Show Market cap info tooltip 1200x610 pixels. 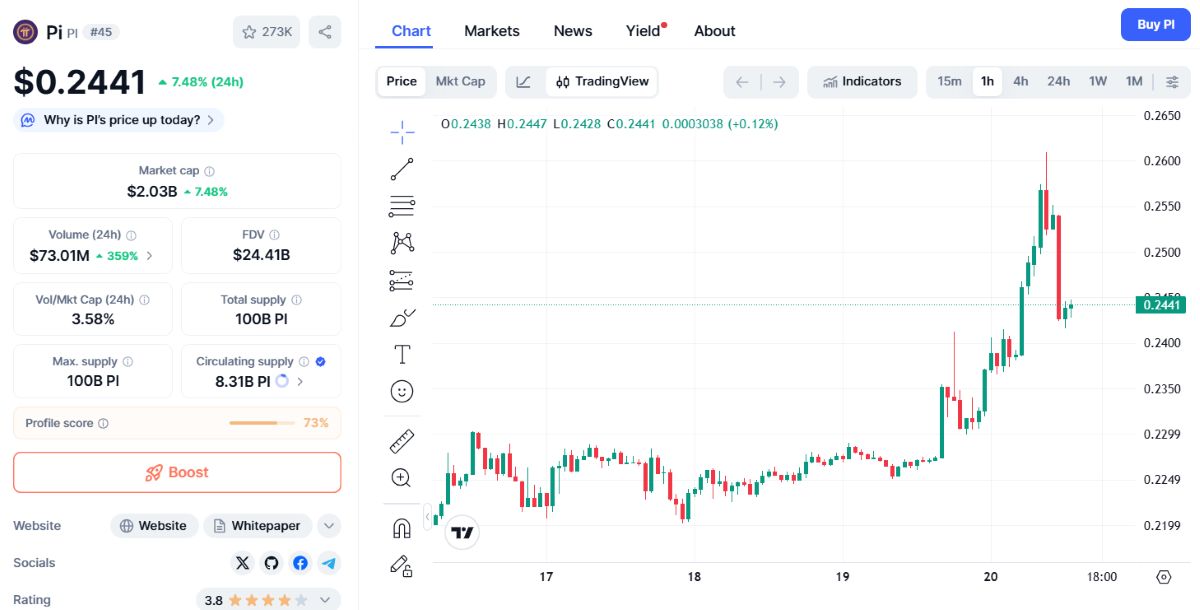[x=209, y=171]
